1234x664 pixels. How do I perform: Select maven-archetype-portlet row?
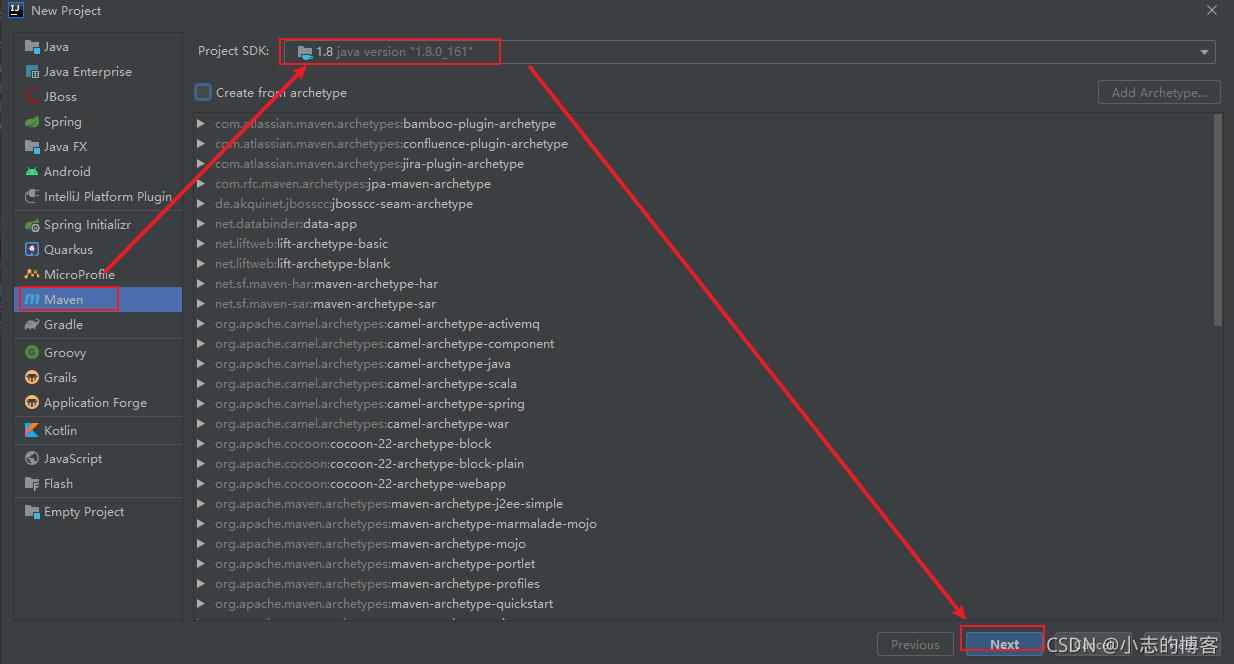click(702, 564)
